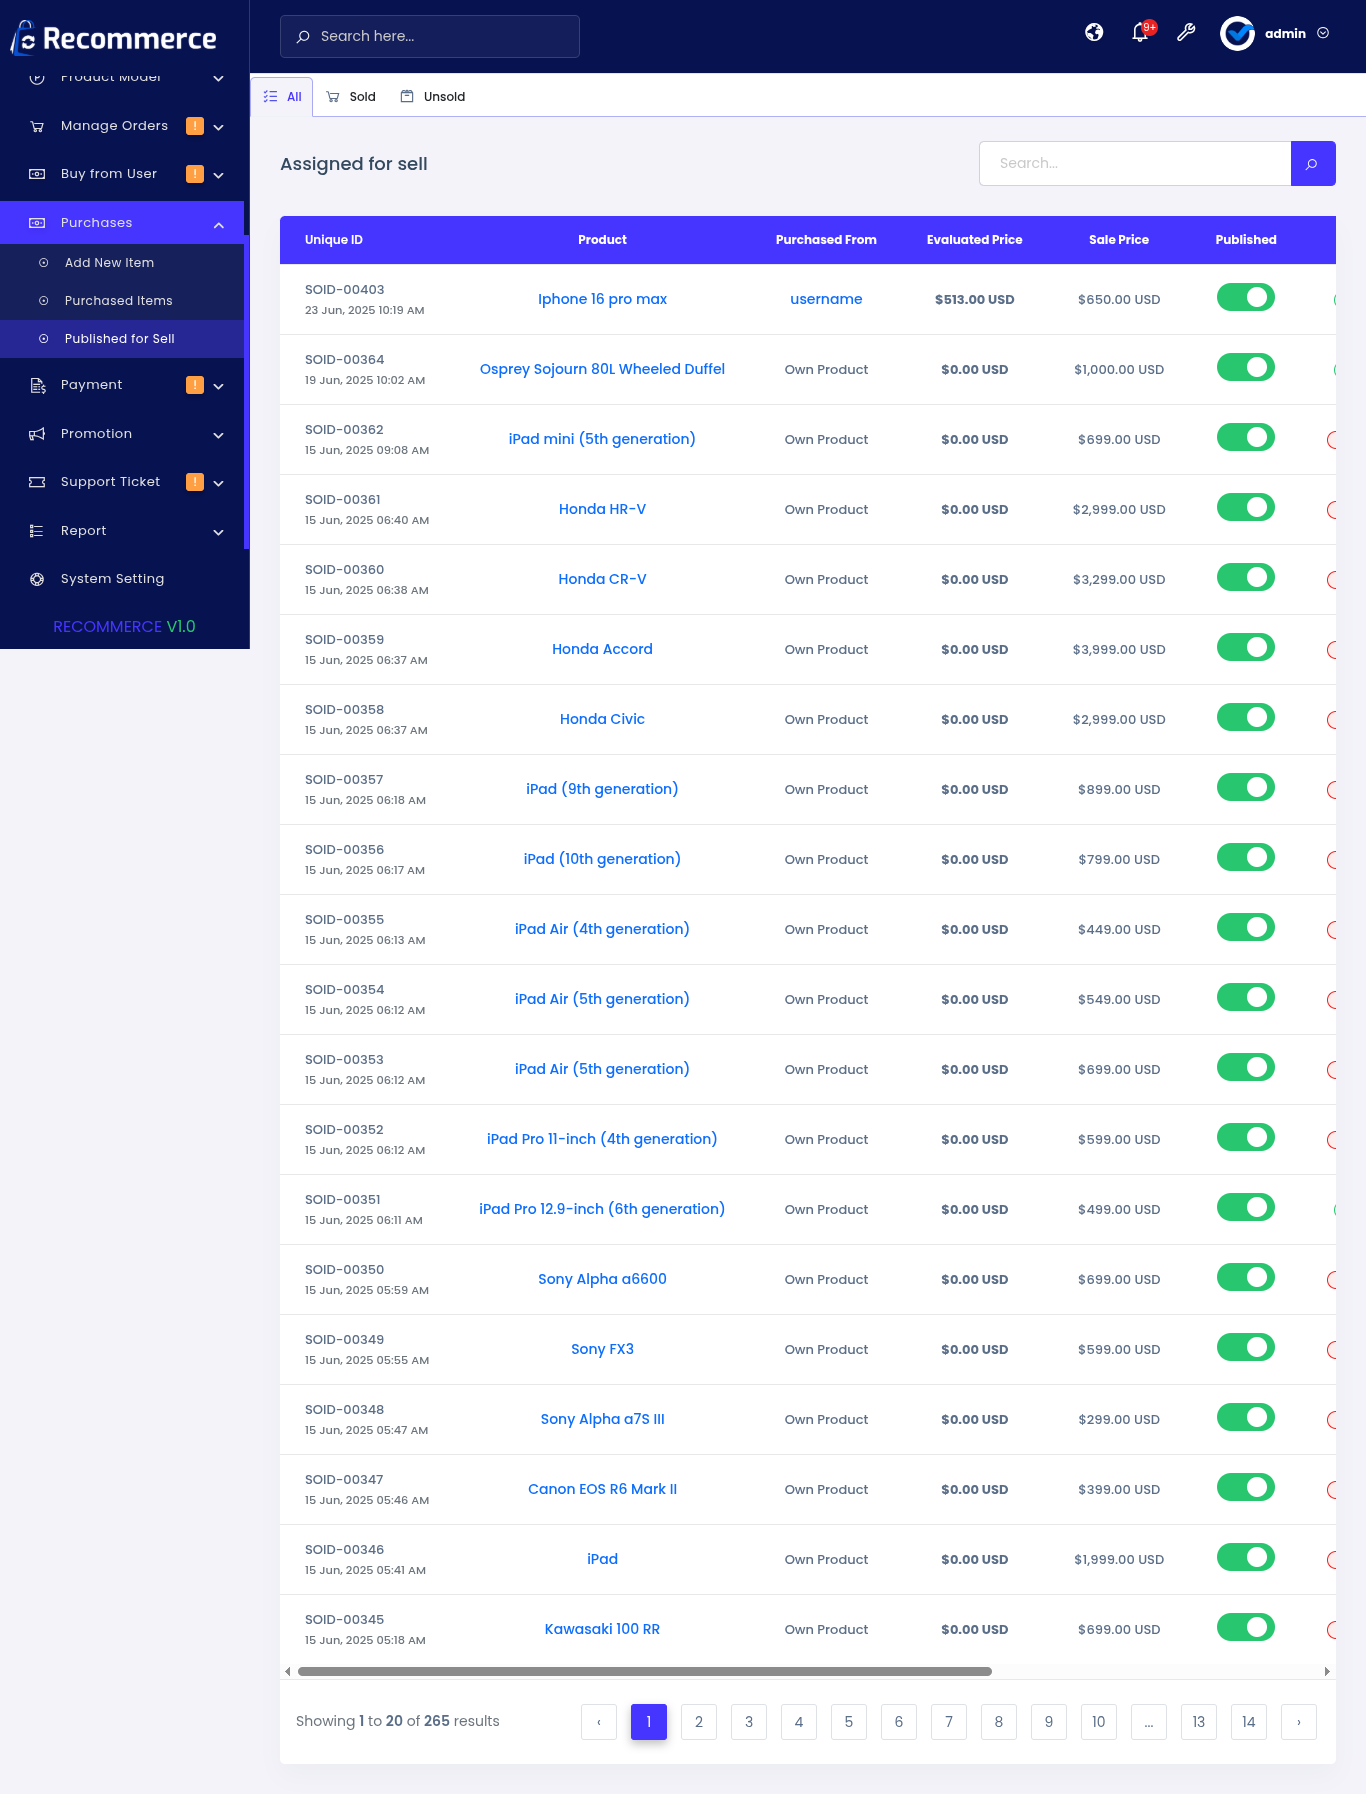
Task: Go to page 2 of results
Action: (x=699, y=1722)
